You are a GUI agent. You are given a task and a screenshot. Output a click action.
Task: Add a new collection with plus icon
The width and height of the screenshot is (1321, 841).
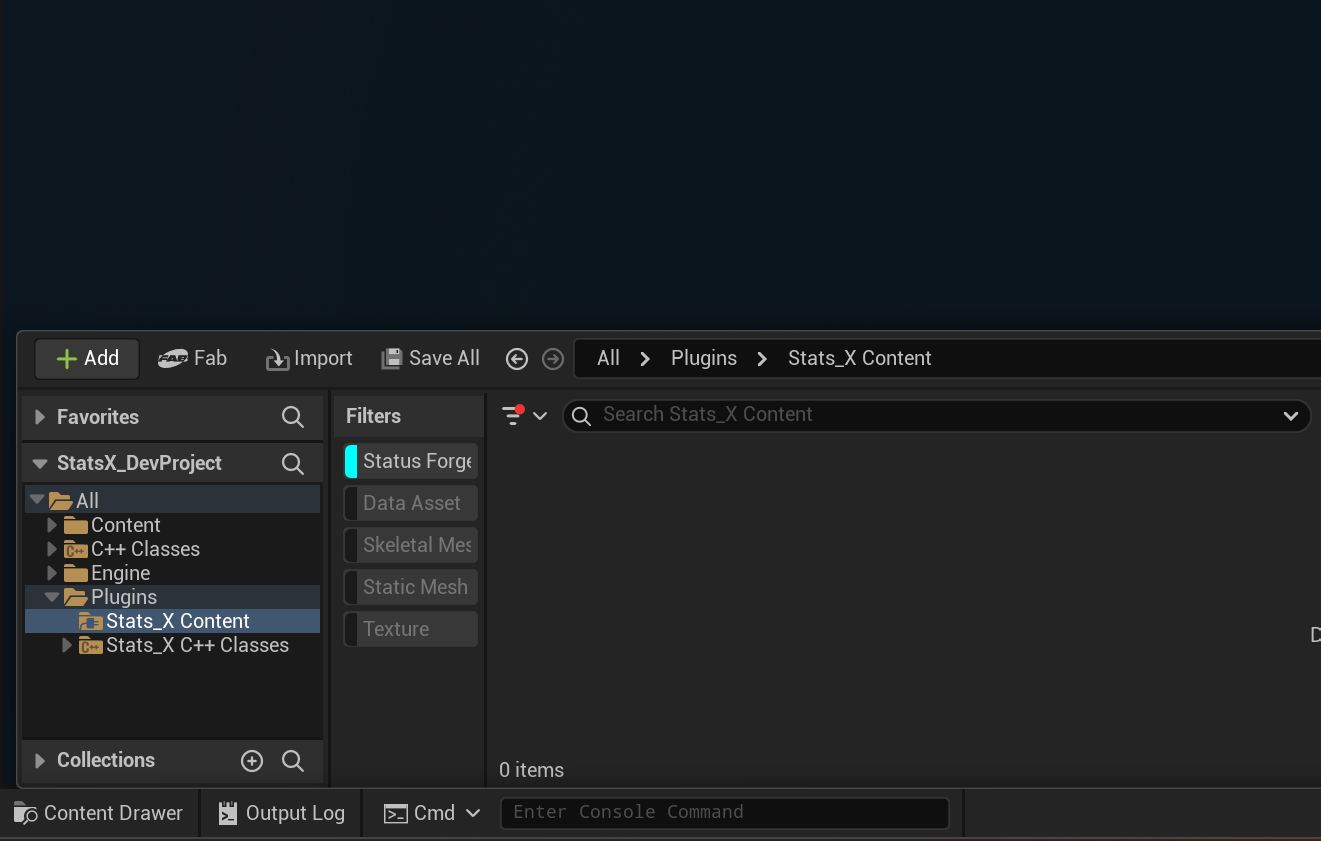pos(252,761)
